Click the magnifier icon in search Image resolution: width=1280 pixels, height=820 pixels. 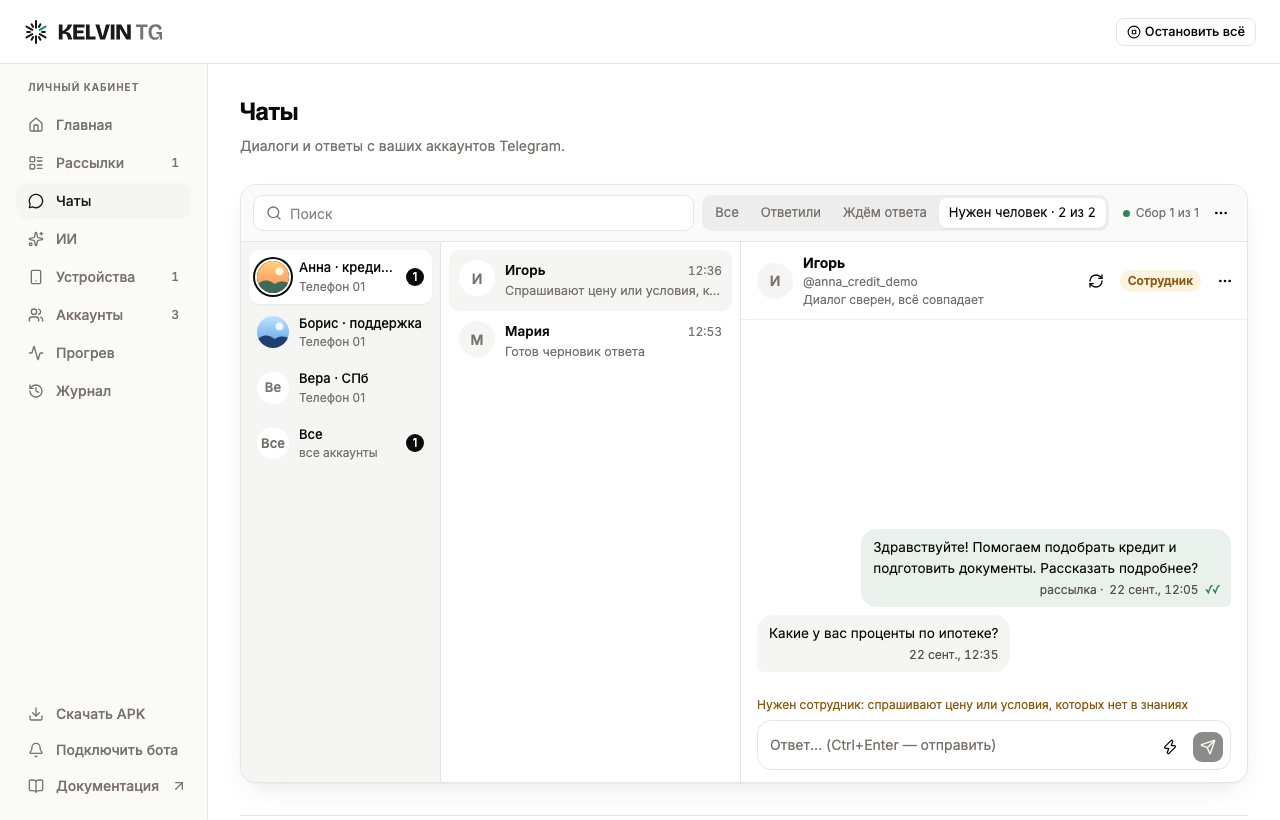[x=274, y=213]
